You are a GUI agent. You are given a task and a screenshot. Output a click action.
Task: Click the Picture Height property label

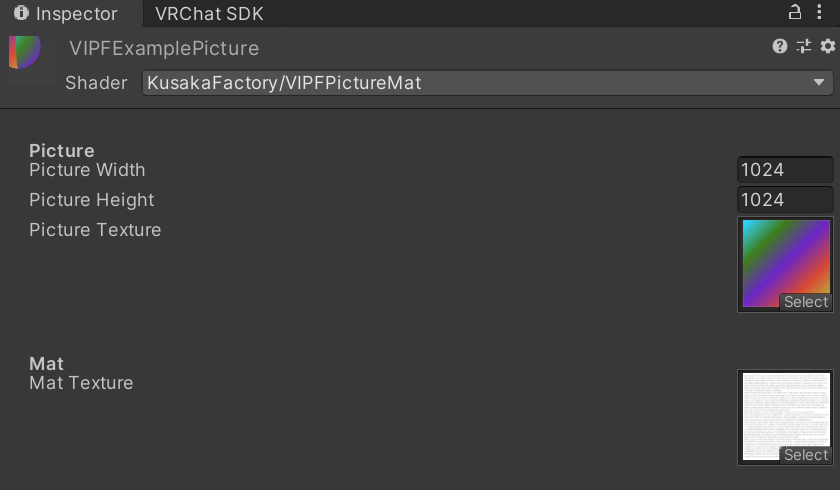click(x=91, y=200)
